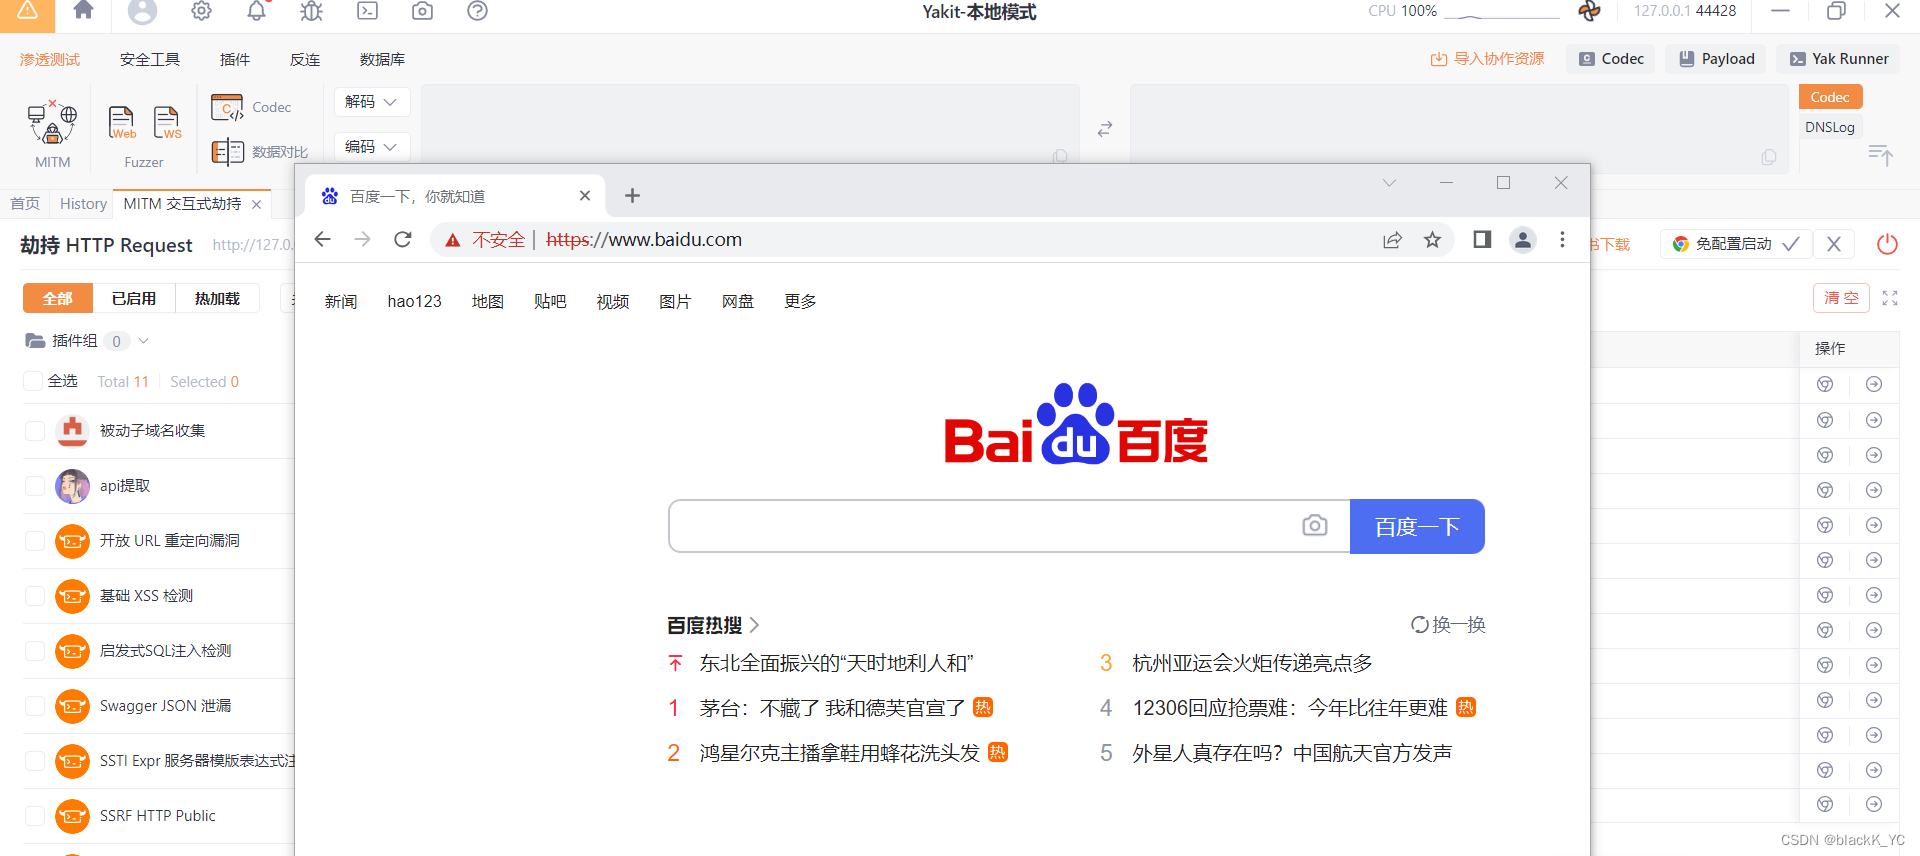Open new browser tab with plus
Viewport: 1920px width, 856px height.
pyautogui.click(x=632, y=196)
